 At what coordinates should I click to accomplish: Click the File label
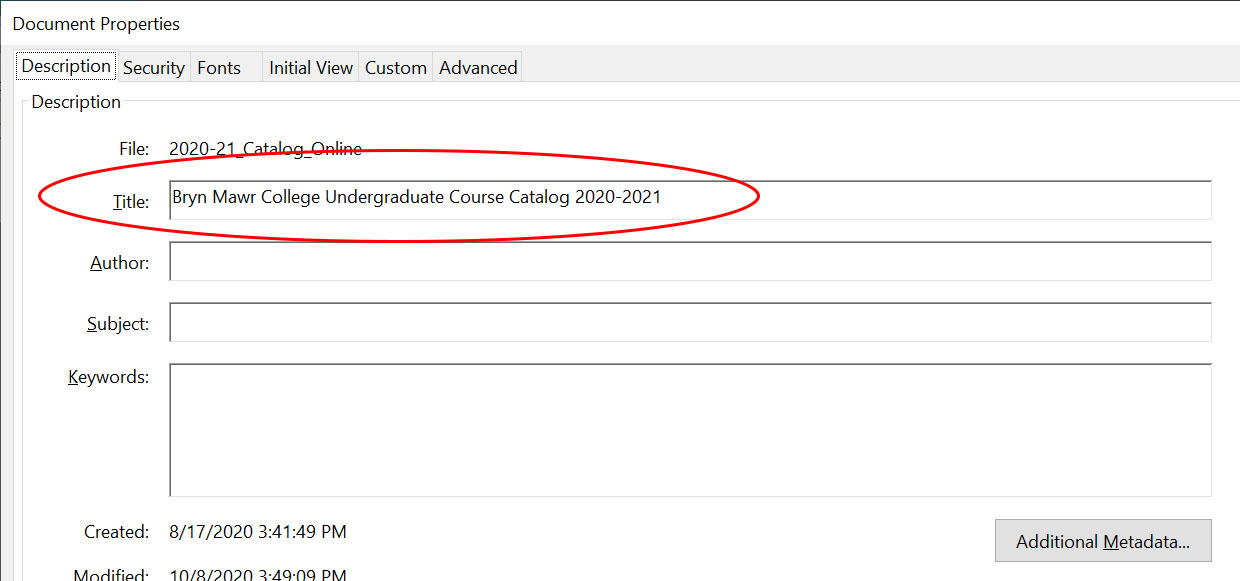click(134, 149)
